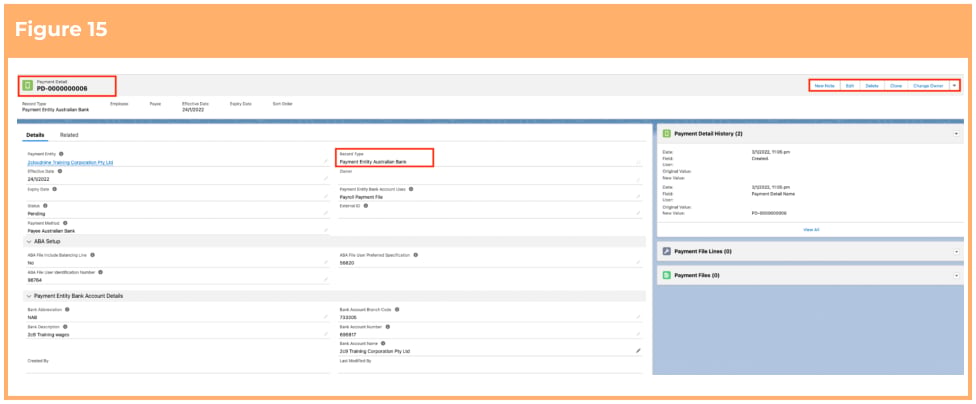Click the edit pencil for Effective Date field
This screenshot has width=976, height=404.
click(326, 179)
